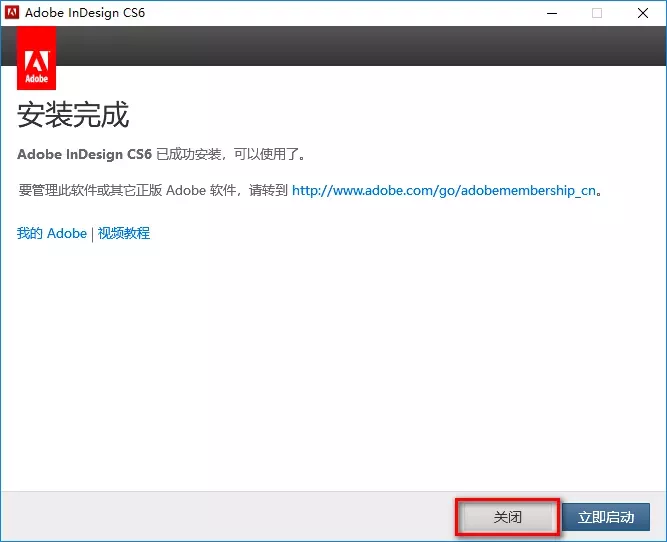The height and width of the screenshot is (542, 667).
Task: Click the bold Adobe InDesign CS6 product name
Action: coord(85,155)
